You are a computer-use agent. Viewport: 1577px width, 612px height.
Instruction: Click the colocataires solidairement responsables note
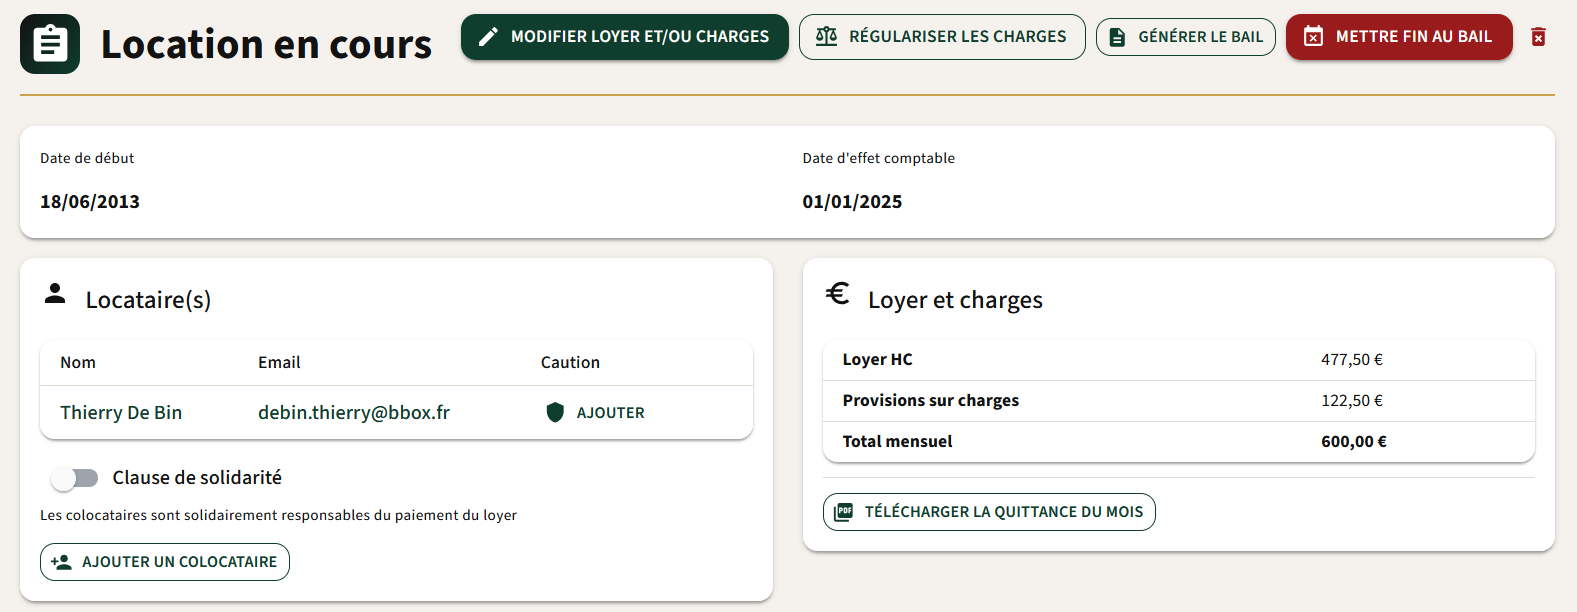click(278, 516)
